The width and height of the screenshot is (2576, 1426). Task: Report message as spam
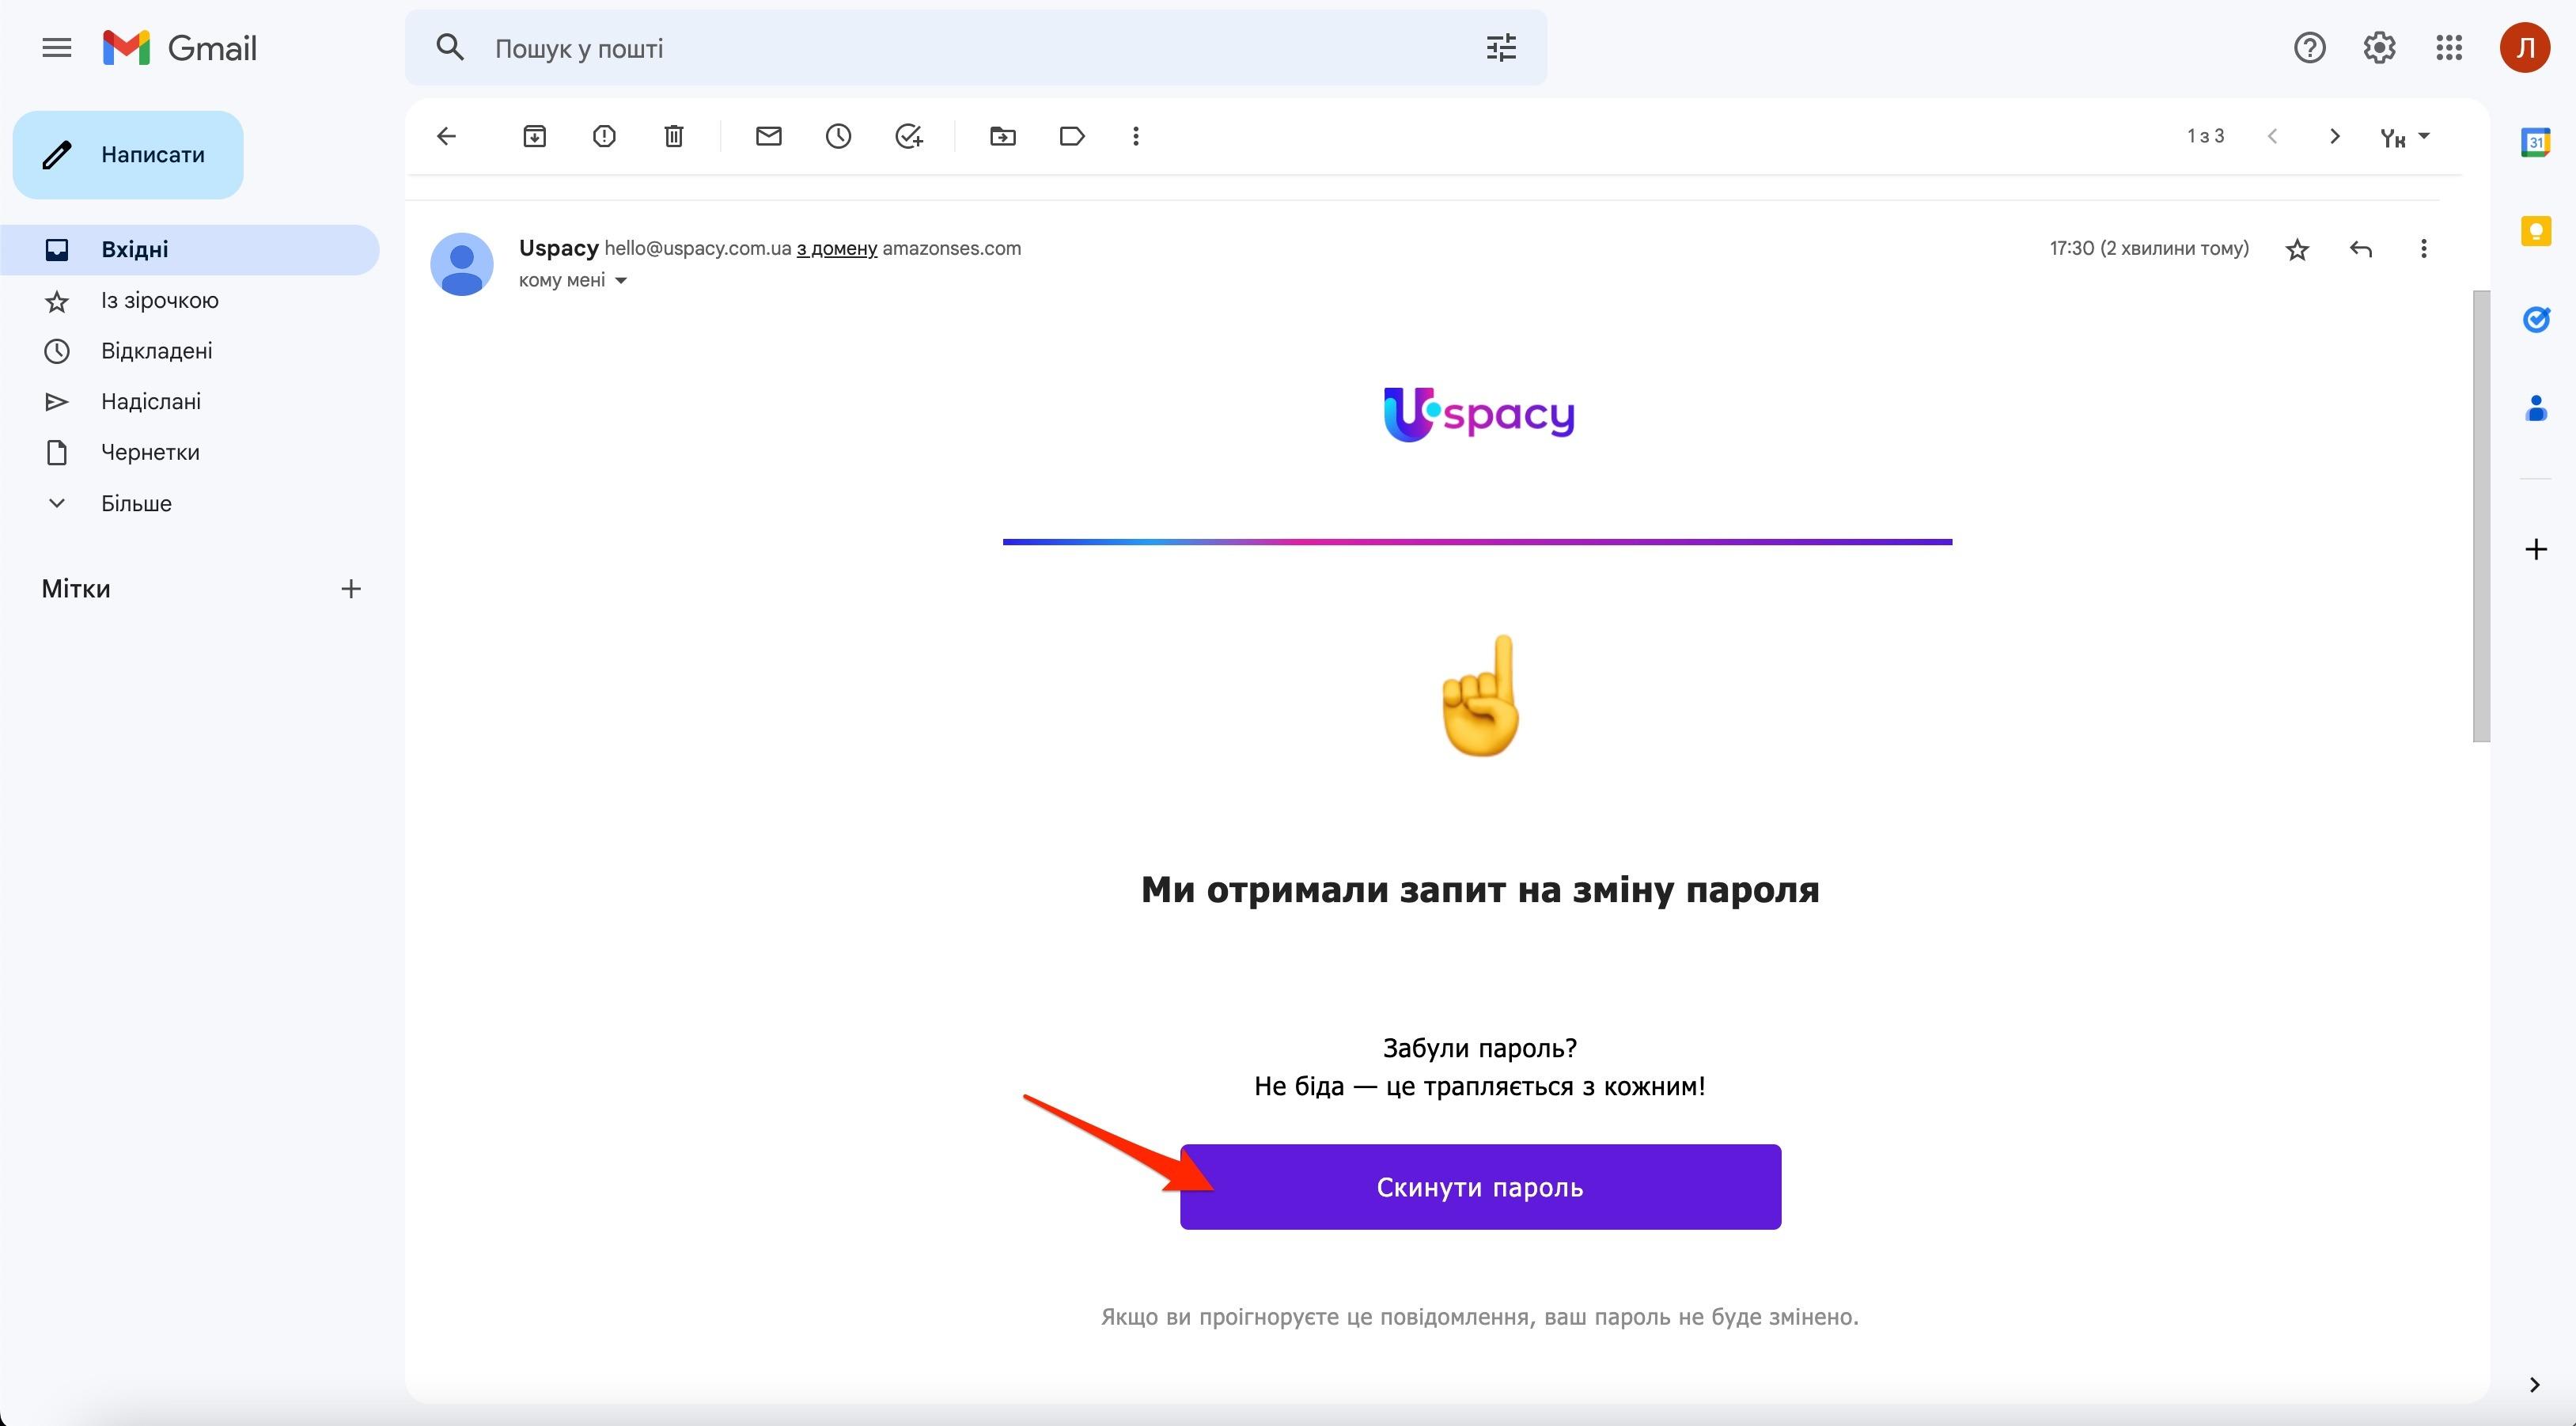tap(604, 136)
